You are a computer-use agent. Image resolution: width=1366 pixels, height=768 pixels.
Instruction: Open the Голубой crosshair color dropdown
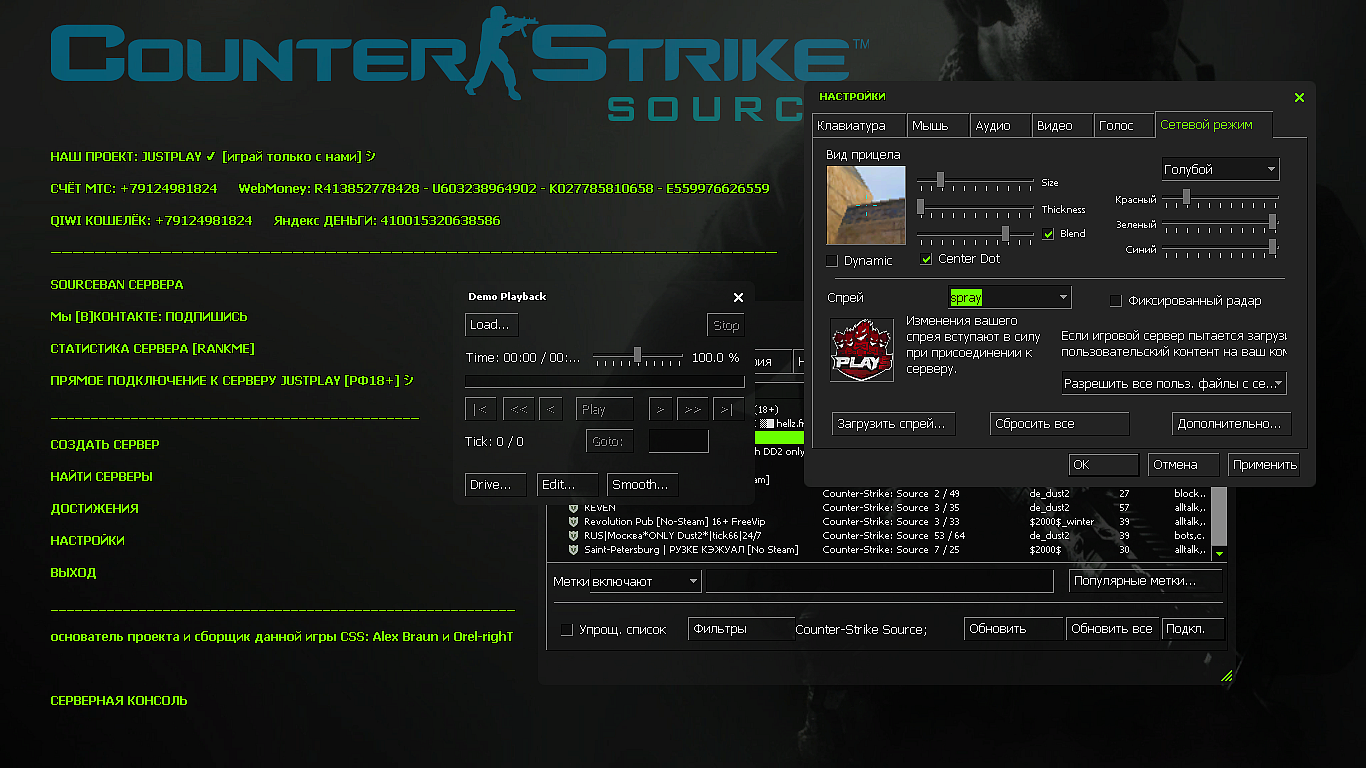click(x=1220, y=170)
